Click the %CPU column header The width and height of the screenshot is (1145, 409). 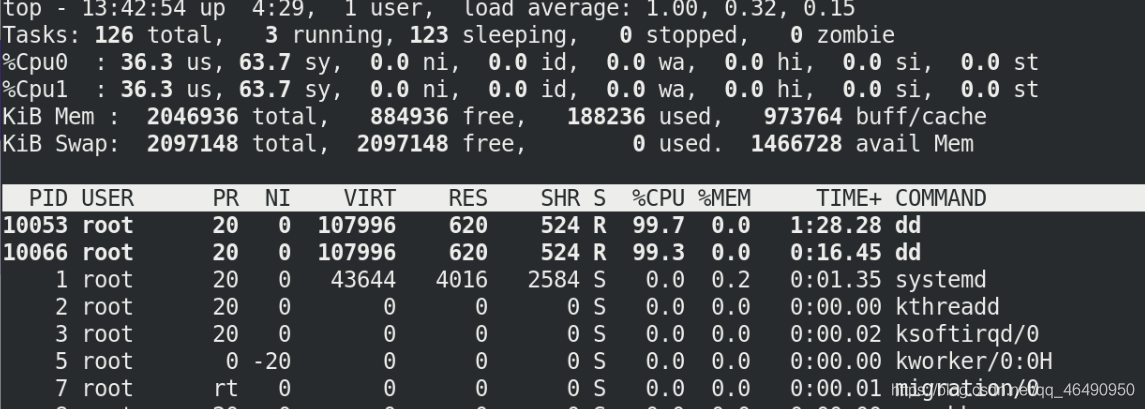659,198
